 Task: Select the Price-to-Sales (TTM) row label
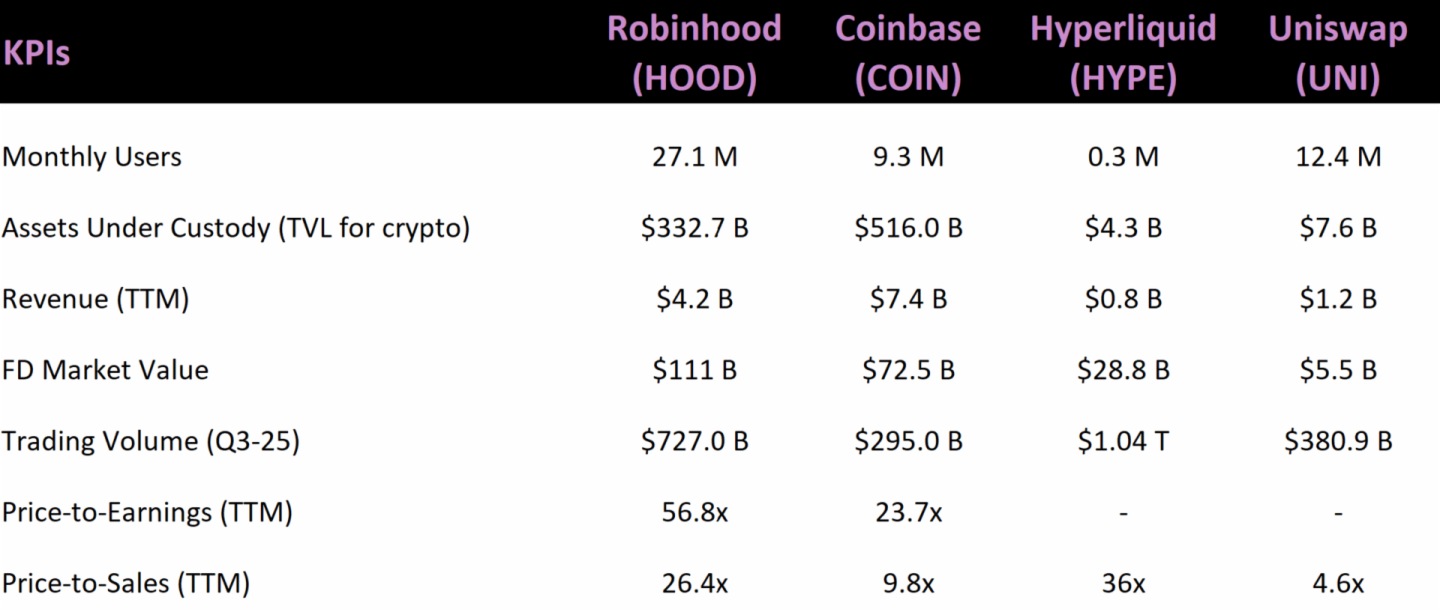click(126, 583)
